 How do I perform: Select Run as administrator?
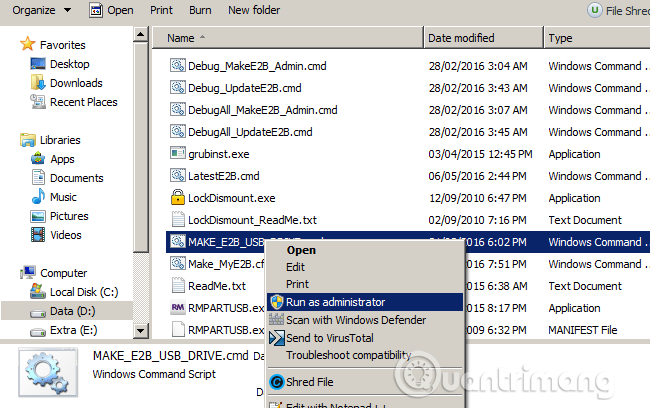tap(365, 302)
